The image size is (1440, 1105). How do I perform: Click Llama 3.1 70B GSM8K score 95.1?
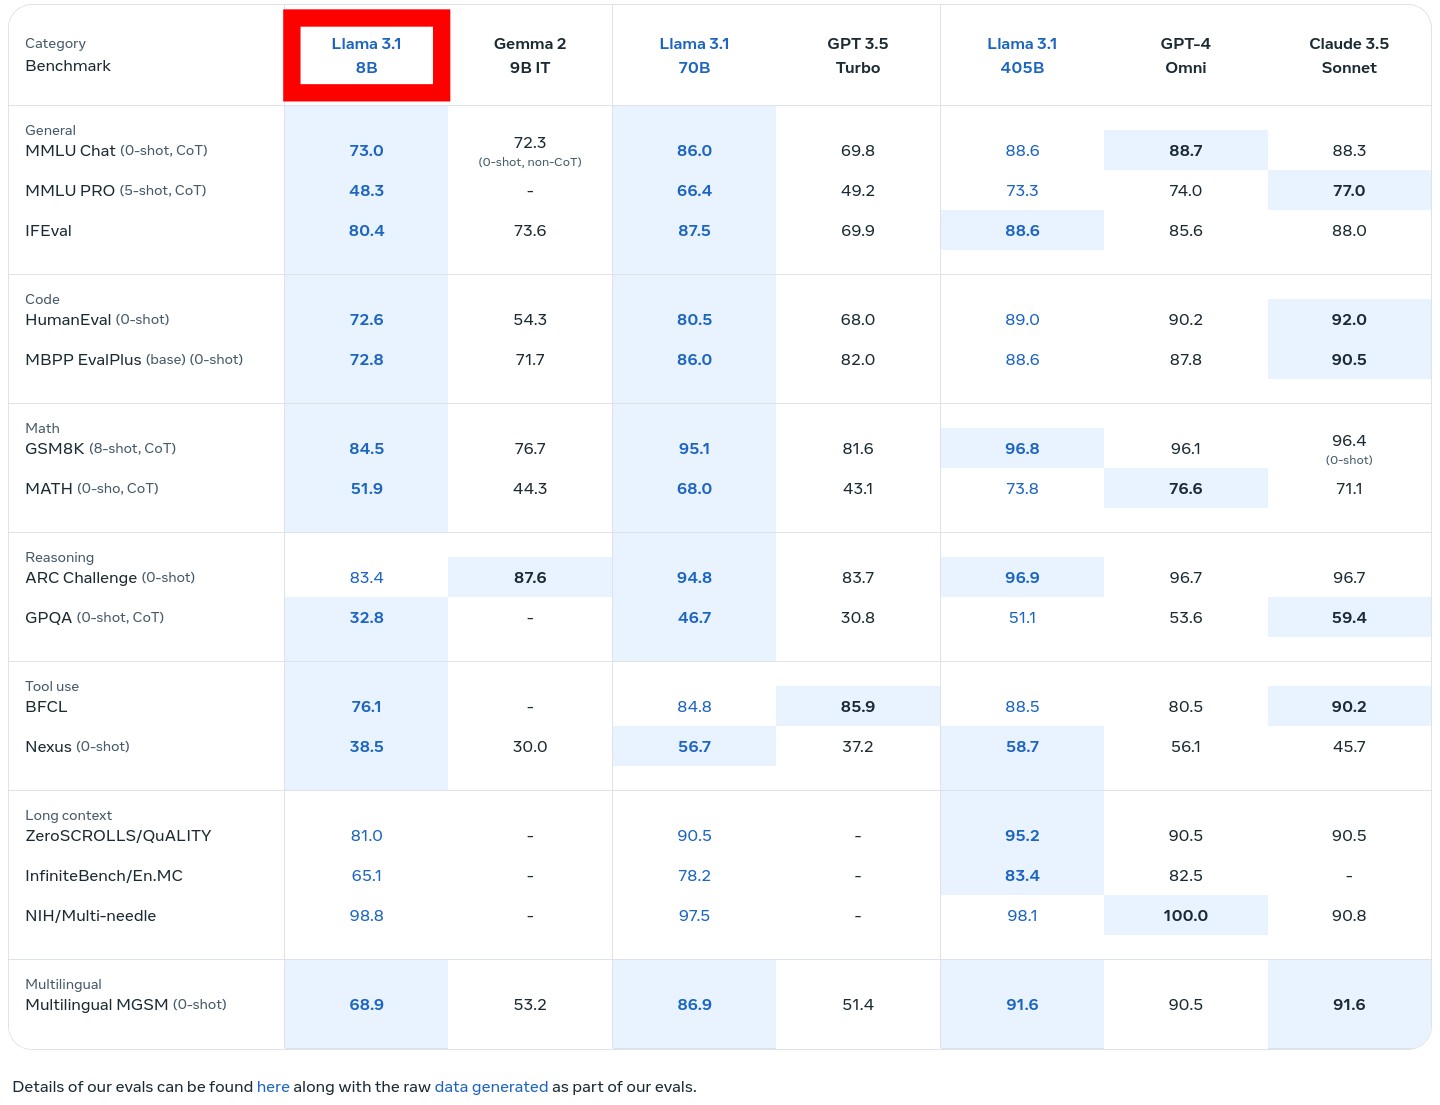tap(694, 448)
